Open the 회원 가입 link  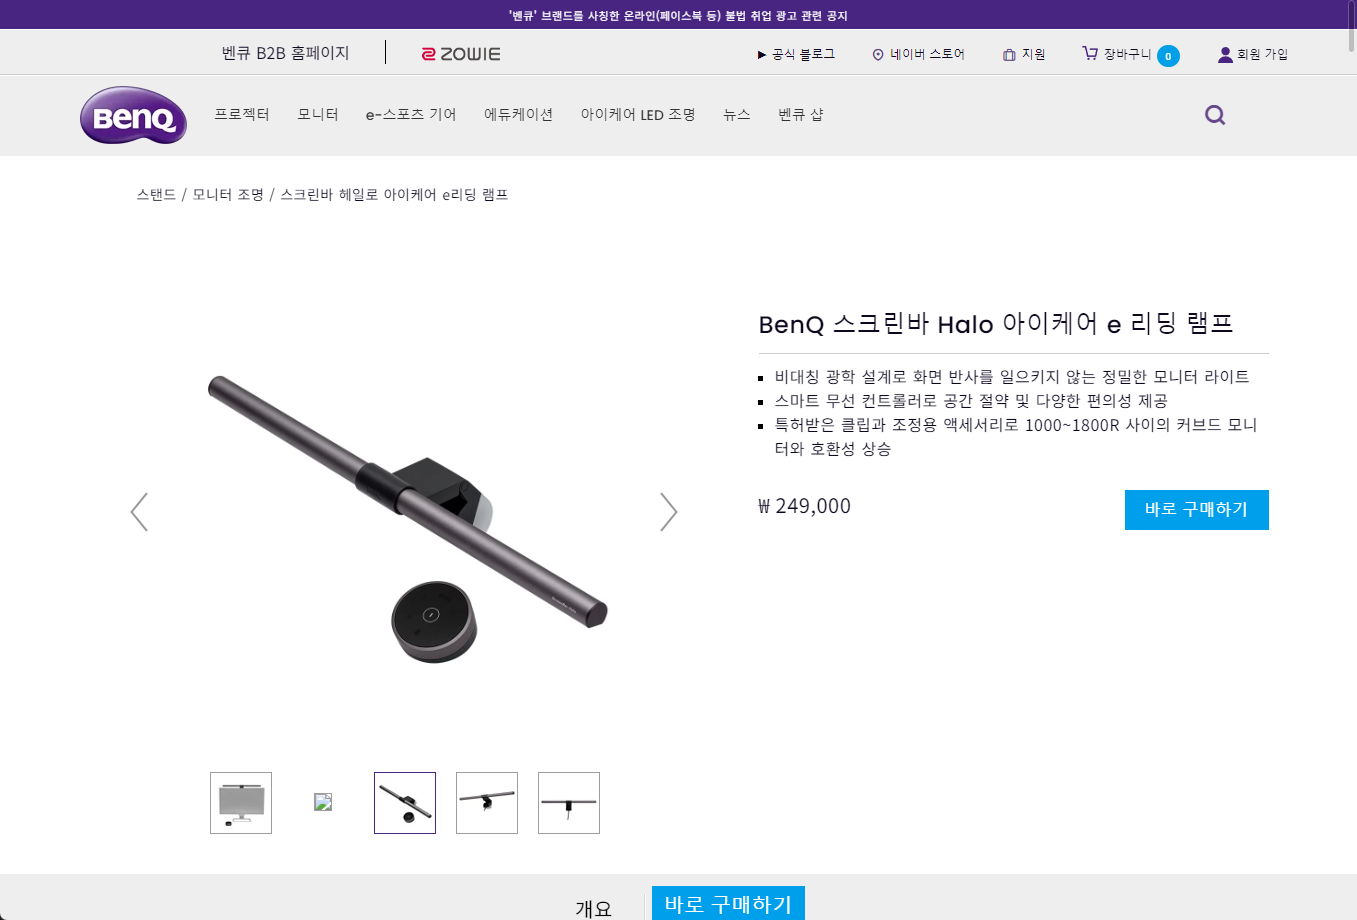pos(1262,54)
